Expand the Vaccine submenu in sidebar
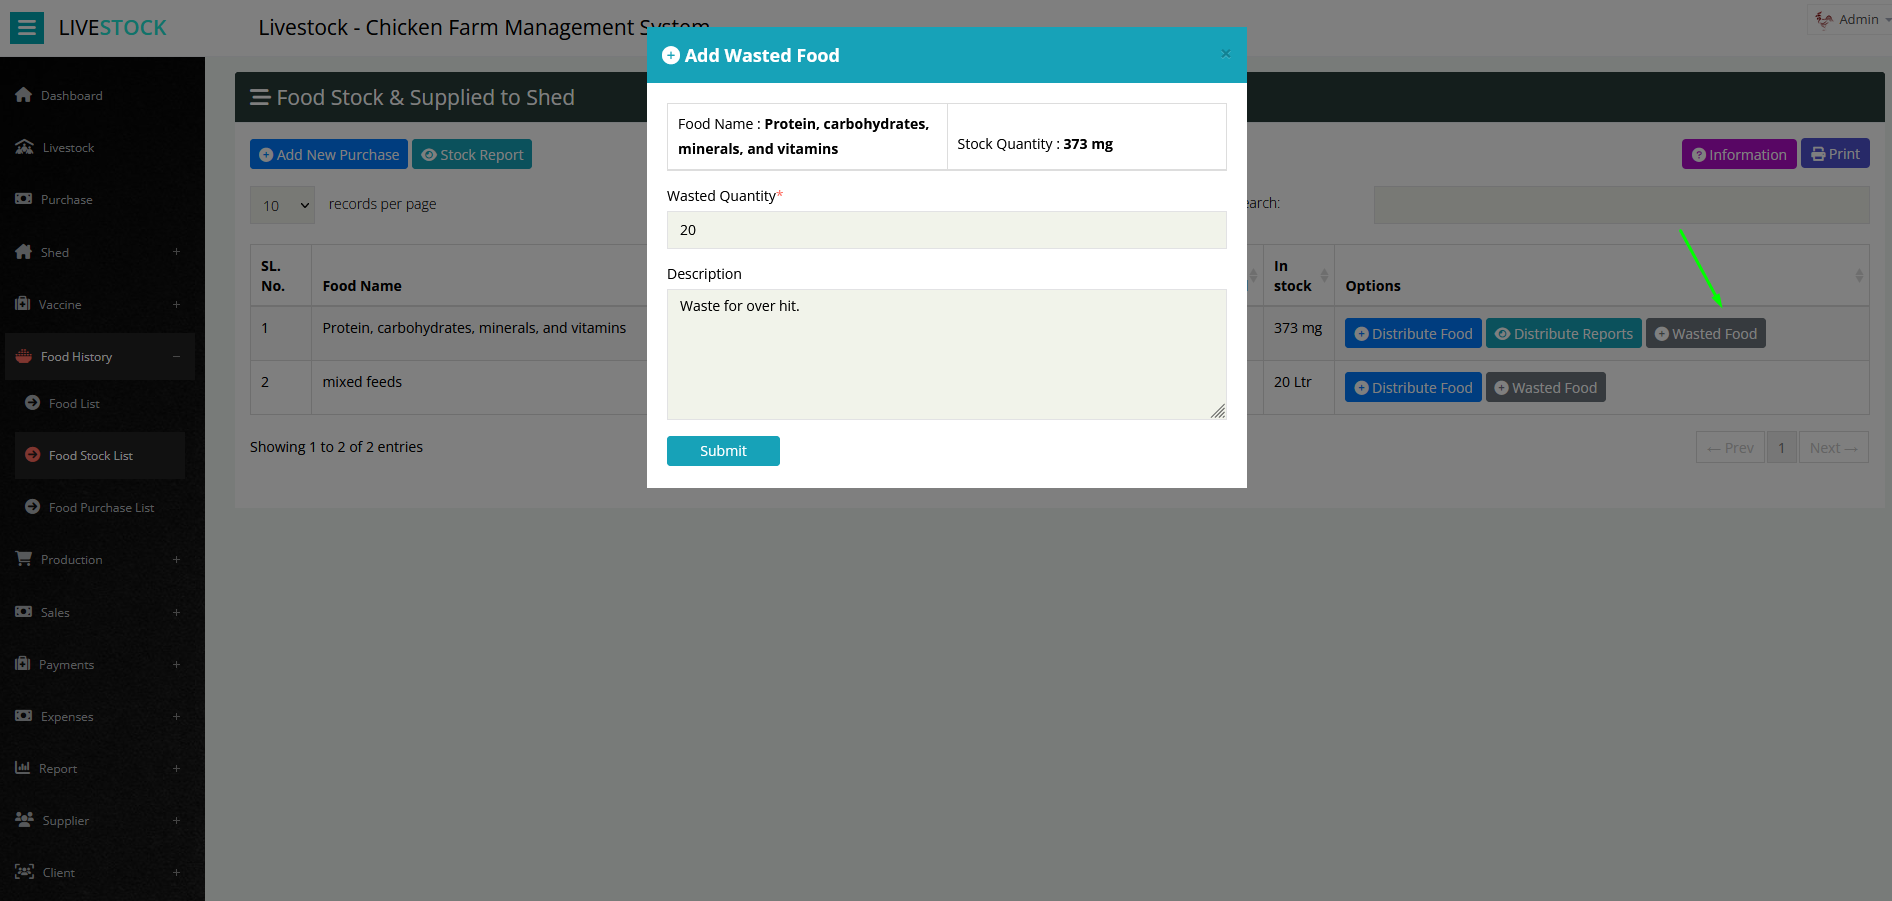Screen dimensions: 1892x901 point(176,304)
